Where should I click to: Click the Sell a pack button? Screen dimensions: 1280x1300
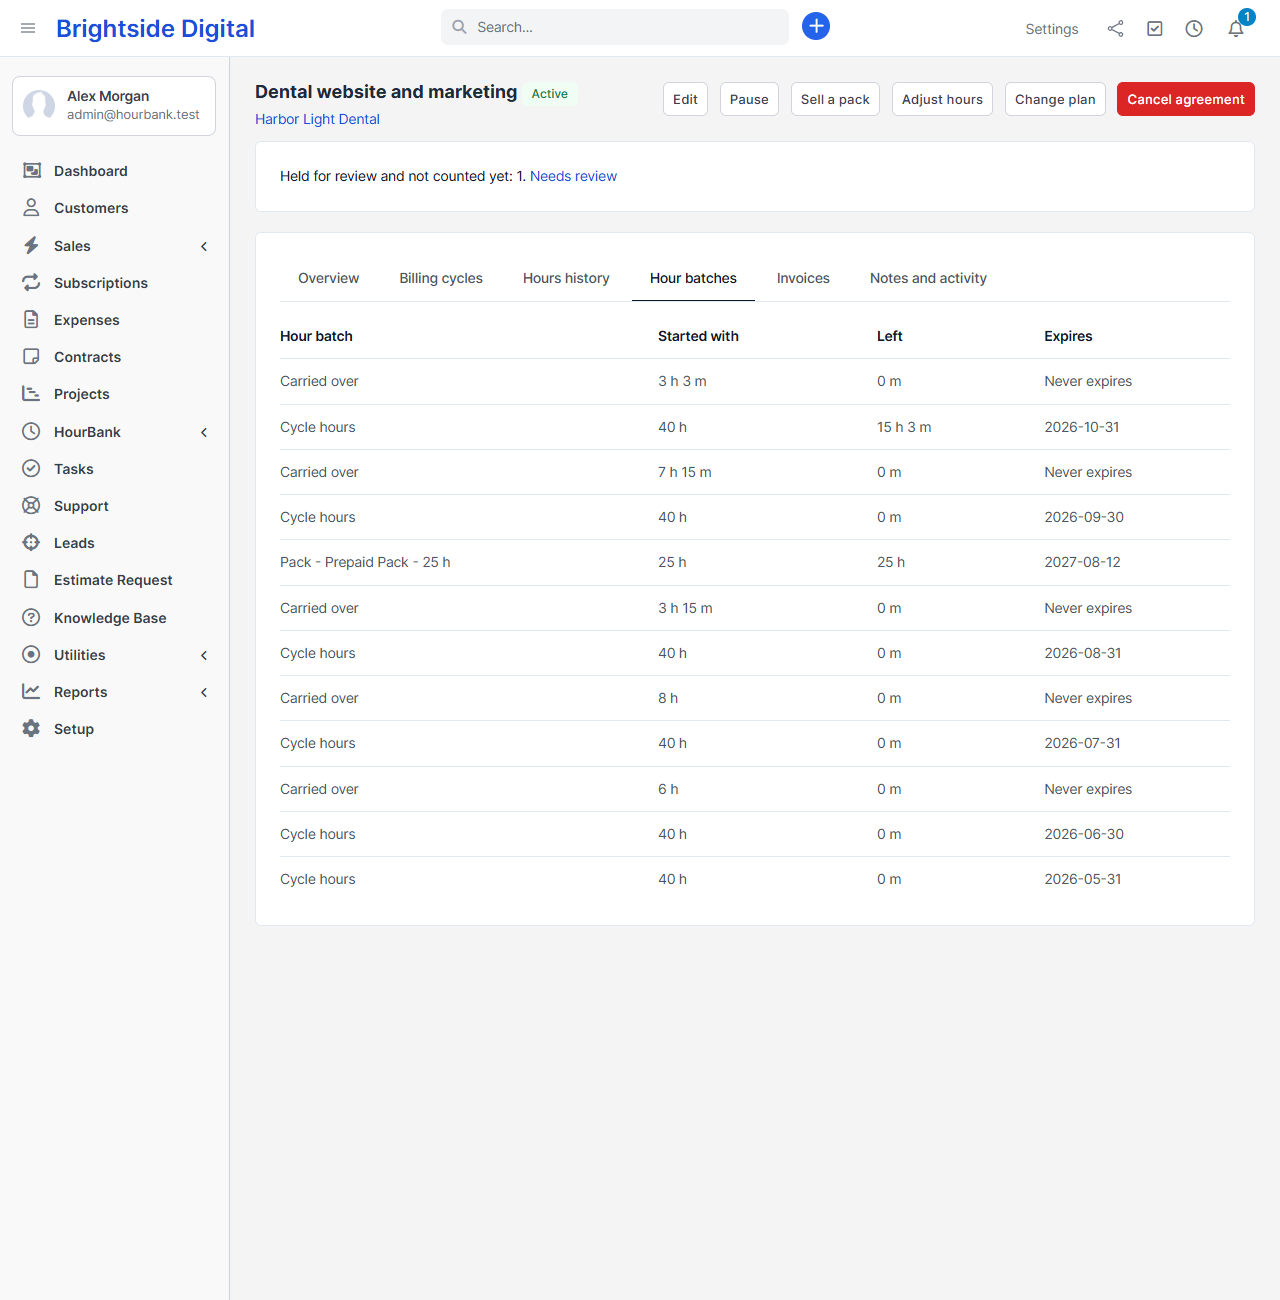pos(835,99)
